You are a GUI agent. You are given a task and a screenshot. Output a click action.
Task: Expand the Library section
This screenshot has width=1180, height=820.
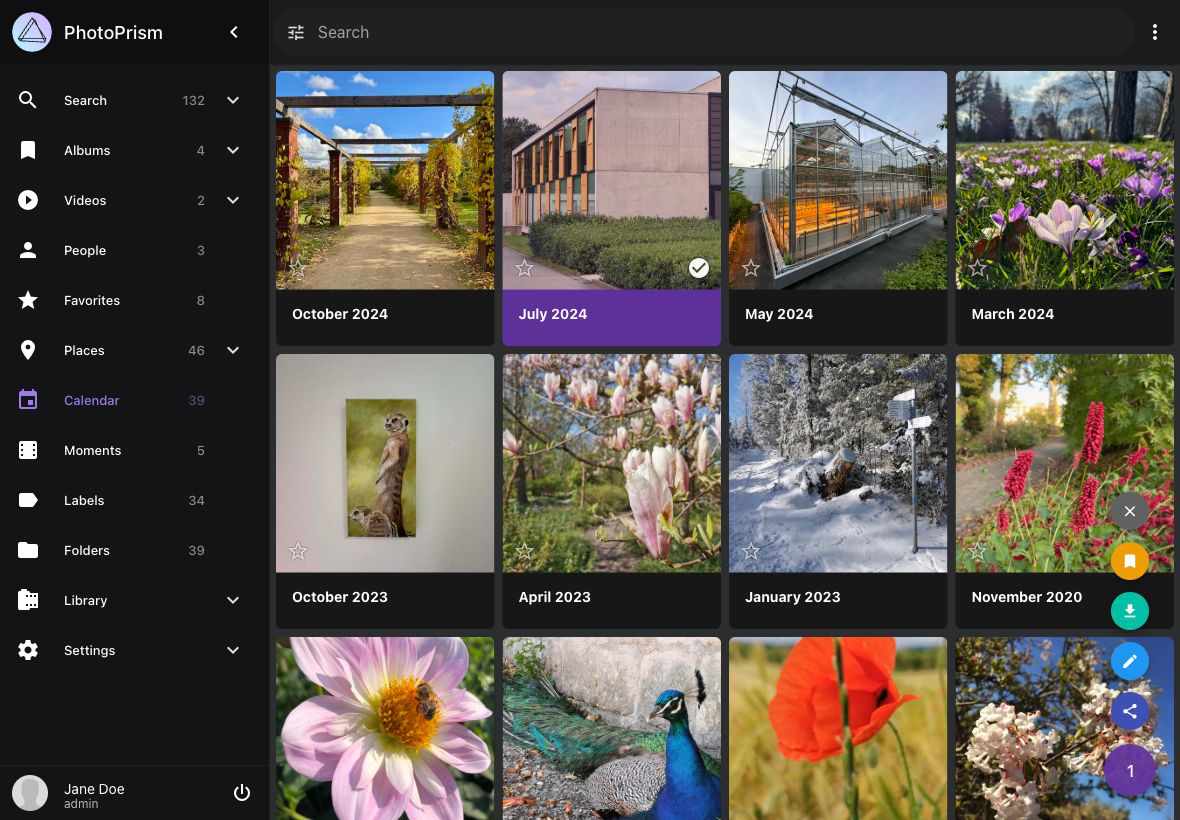(x=233, y=600)
